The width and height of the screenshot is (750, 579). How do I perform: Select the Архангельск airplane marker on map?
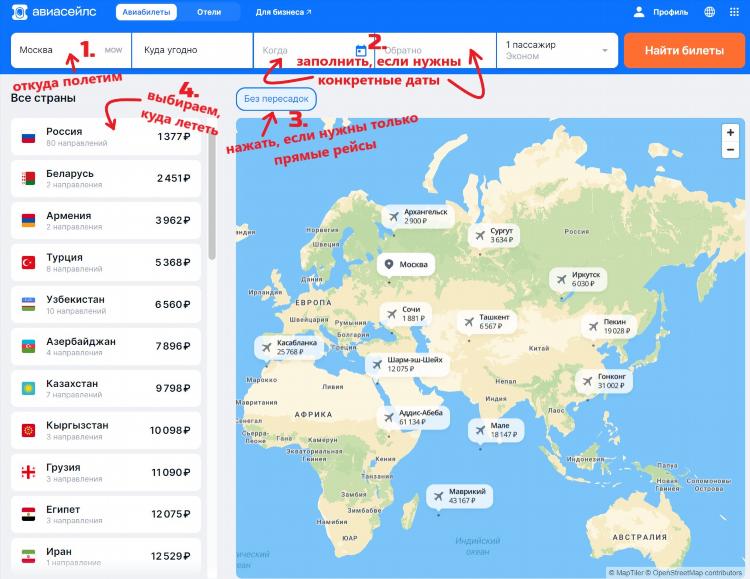coord(394,217)
